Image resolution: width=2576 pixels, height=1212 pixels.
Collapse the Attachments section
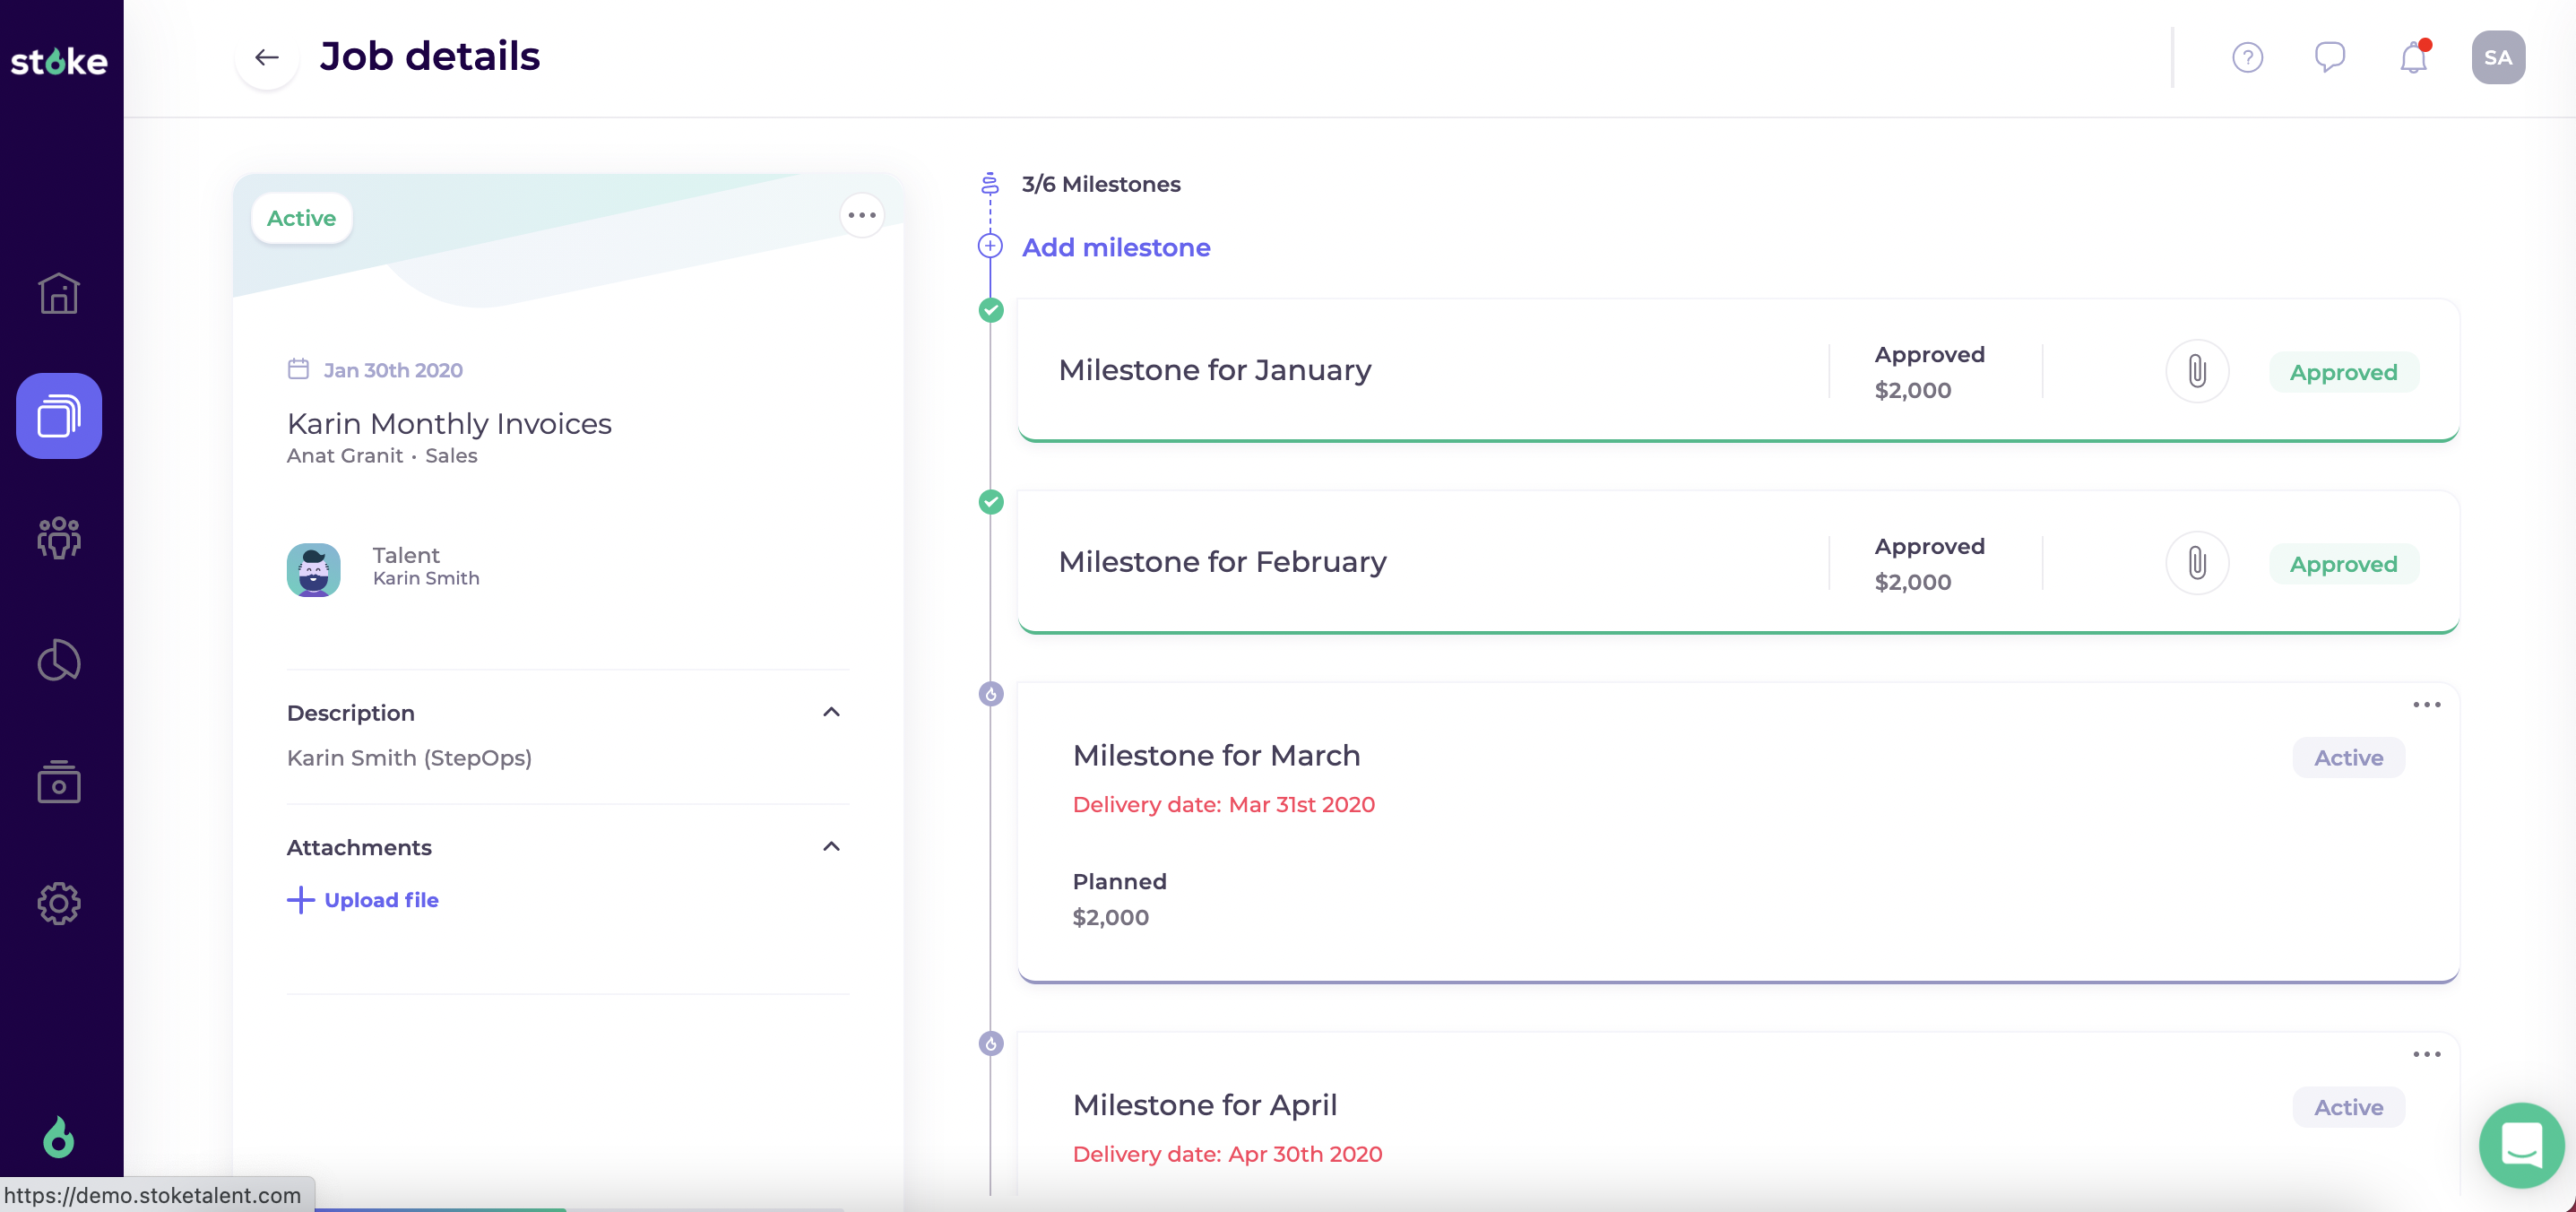[x=831, y=847]
